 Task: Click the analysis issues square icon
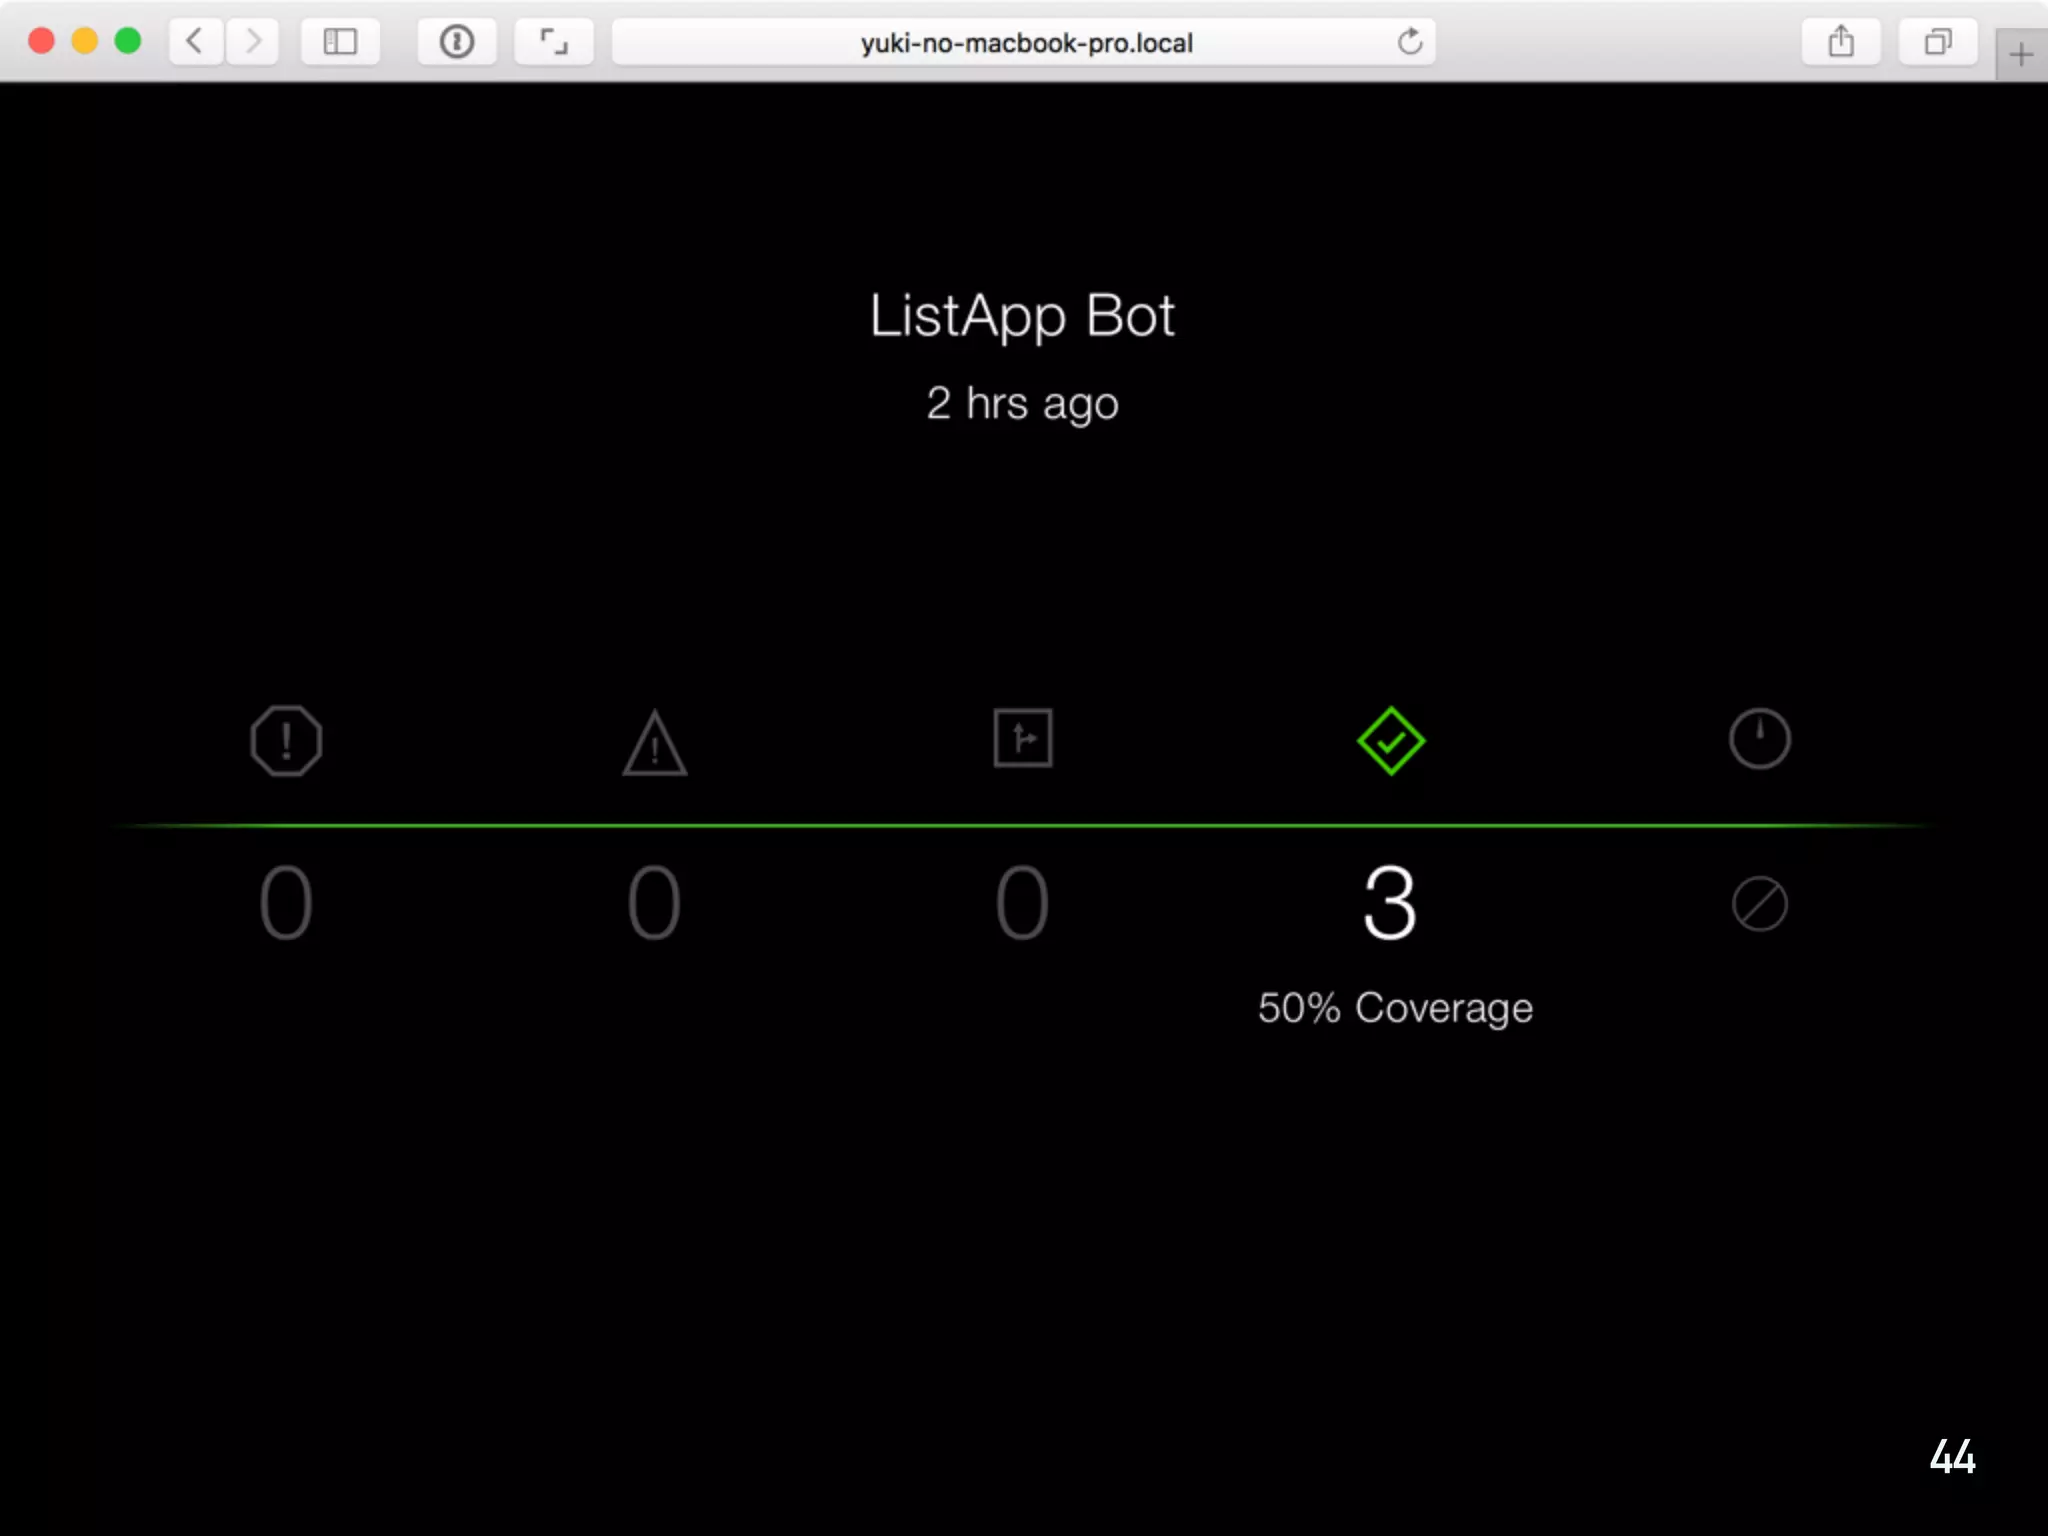tap(1022, 739)
